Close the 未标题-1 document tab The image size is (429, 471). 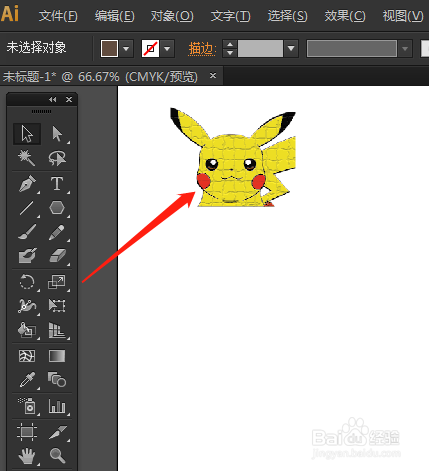(213, 76)
